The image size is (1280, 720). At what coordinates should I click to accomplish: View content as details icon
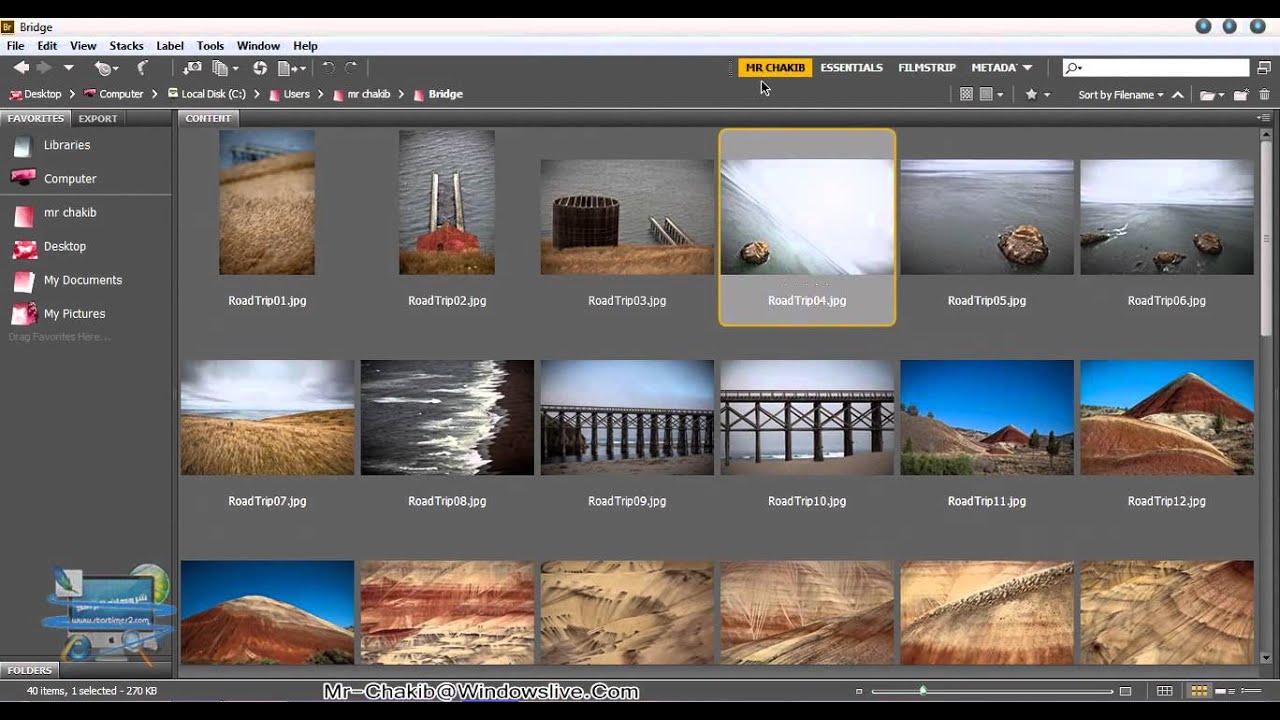point(1224,691)
